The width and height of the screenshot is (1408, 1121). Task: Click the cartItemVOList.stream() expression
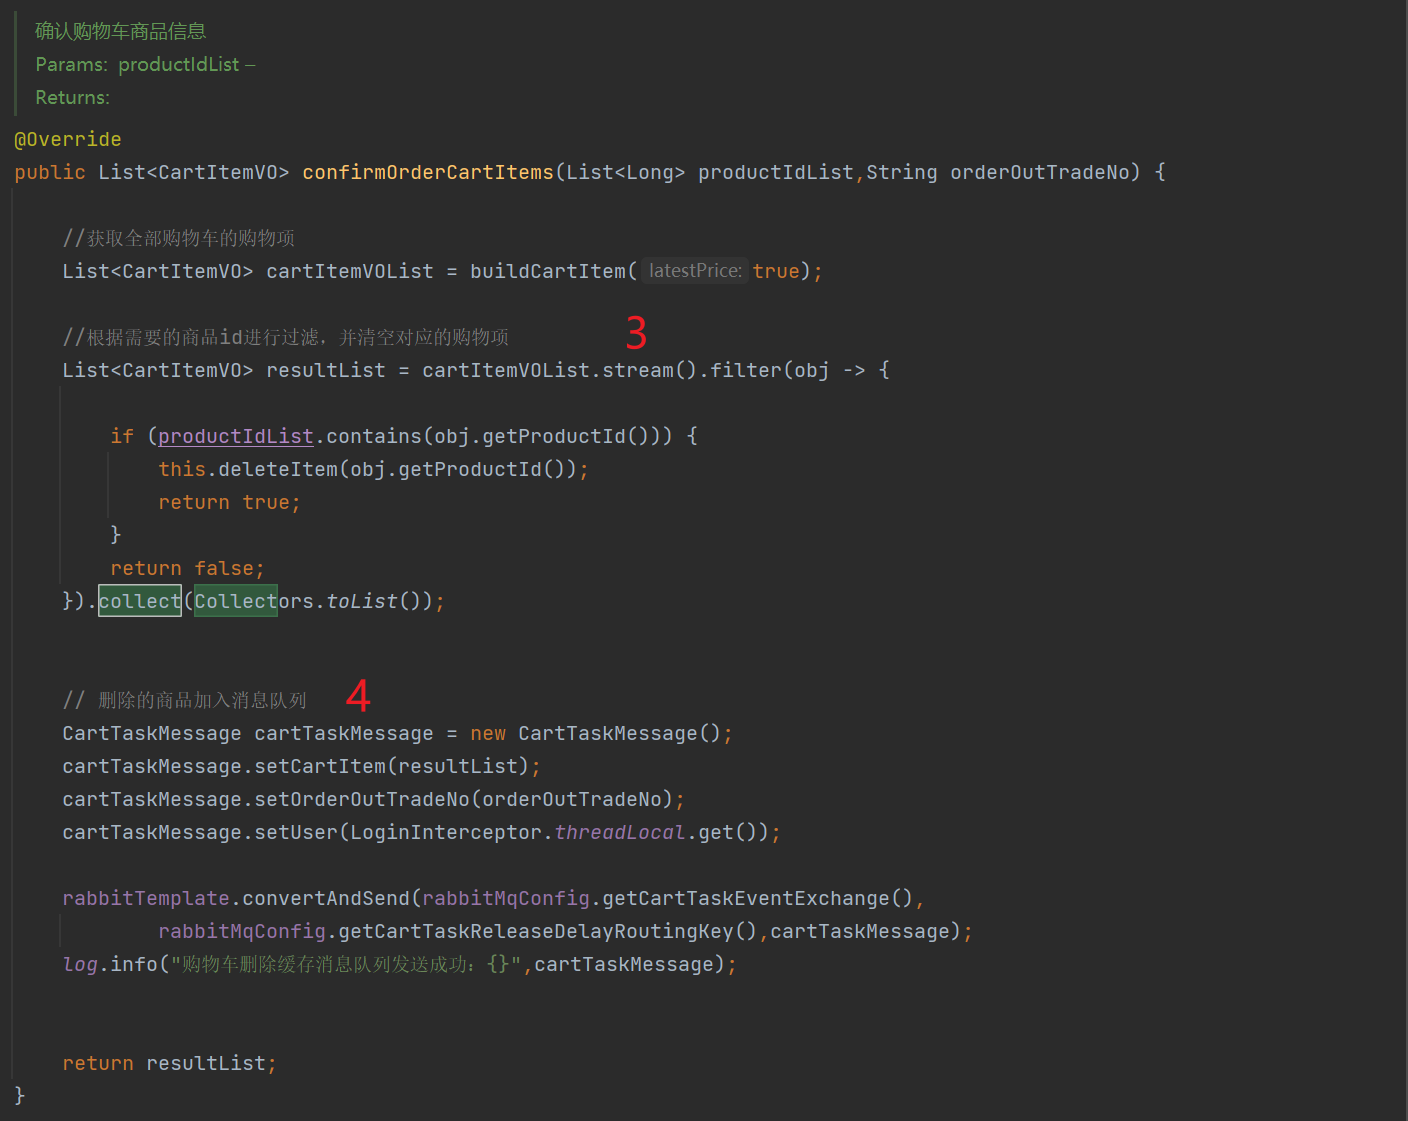[560, 370]
